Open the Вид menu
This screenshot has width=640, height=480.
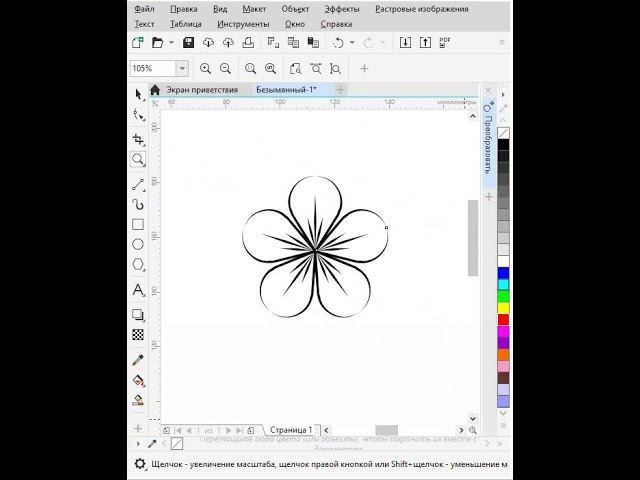(220, 9)
